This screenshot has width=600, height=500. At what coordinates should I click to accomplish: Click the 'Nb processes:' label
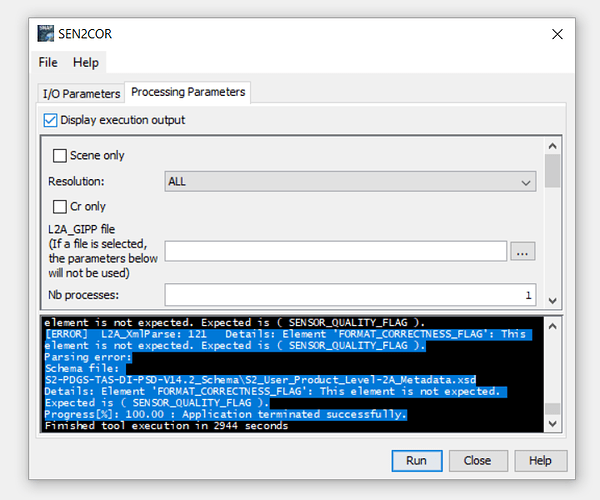tap(83, 295)
